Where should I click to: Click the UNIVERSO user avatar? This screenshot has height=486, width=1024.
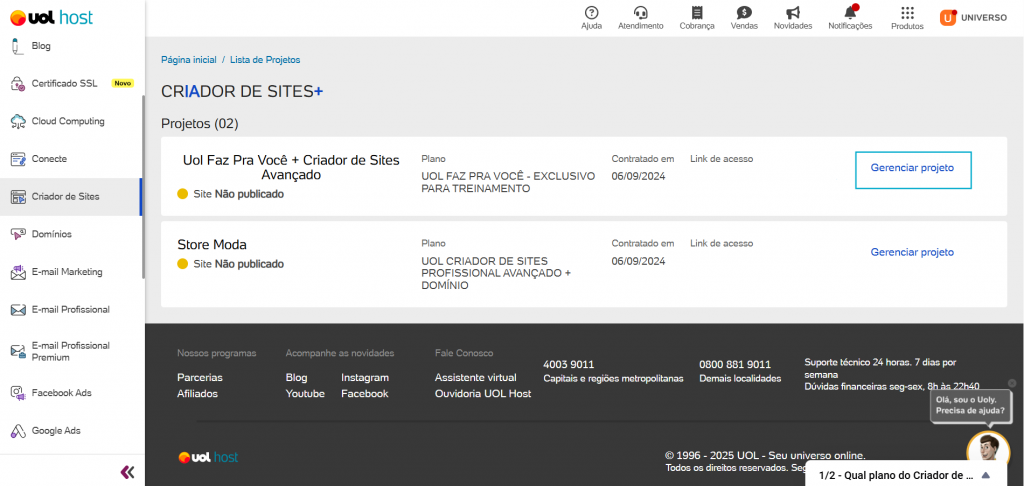coord(948,18)
